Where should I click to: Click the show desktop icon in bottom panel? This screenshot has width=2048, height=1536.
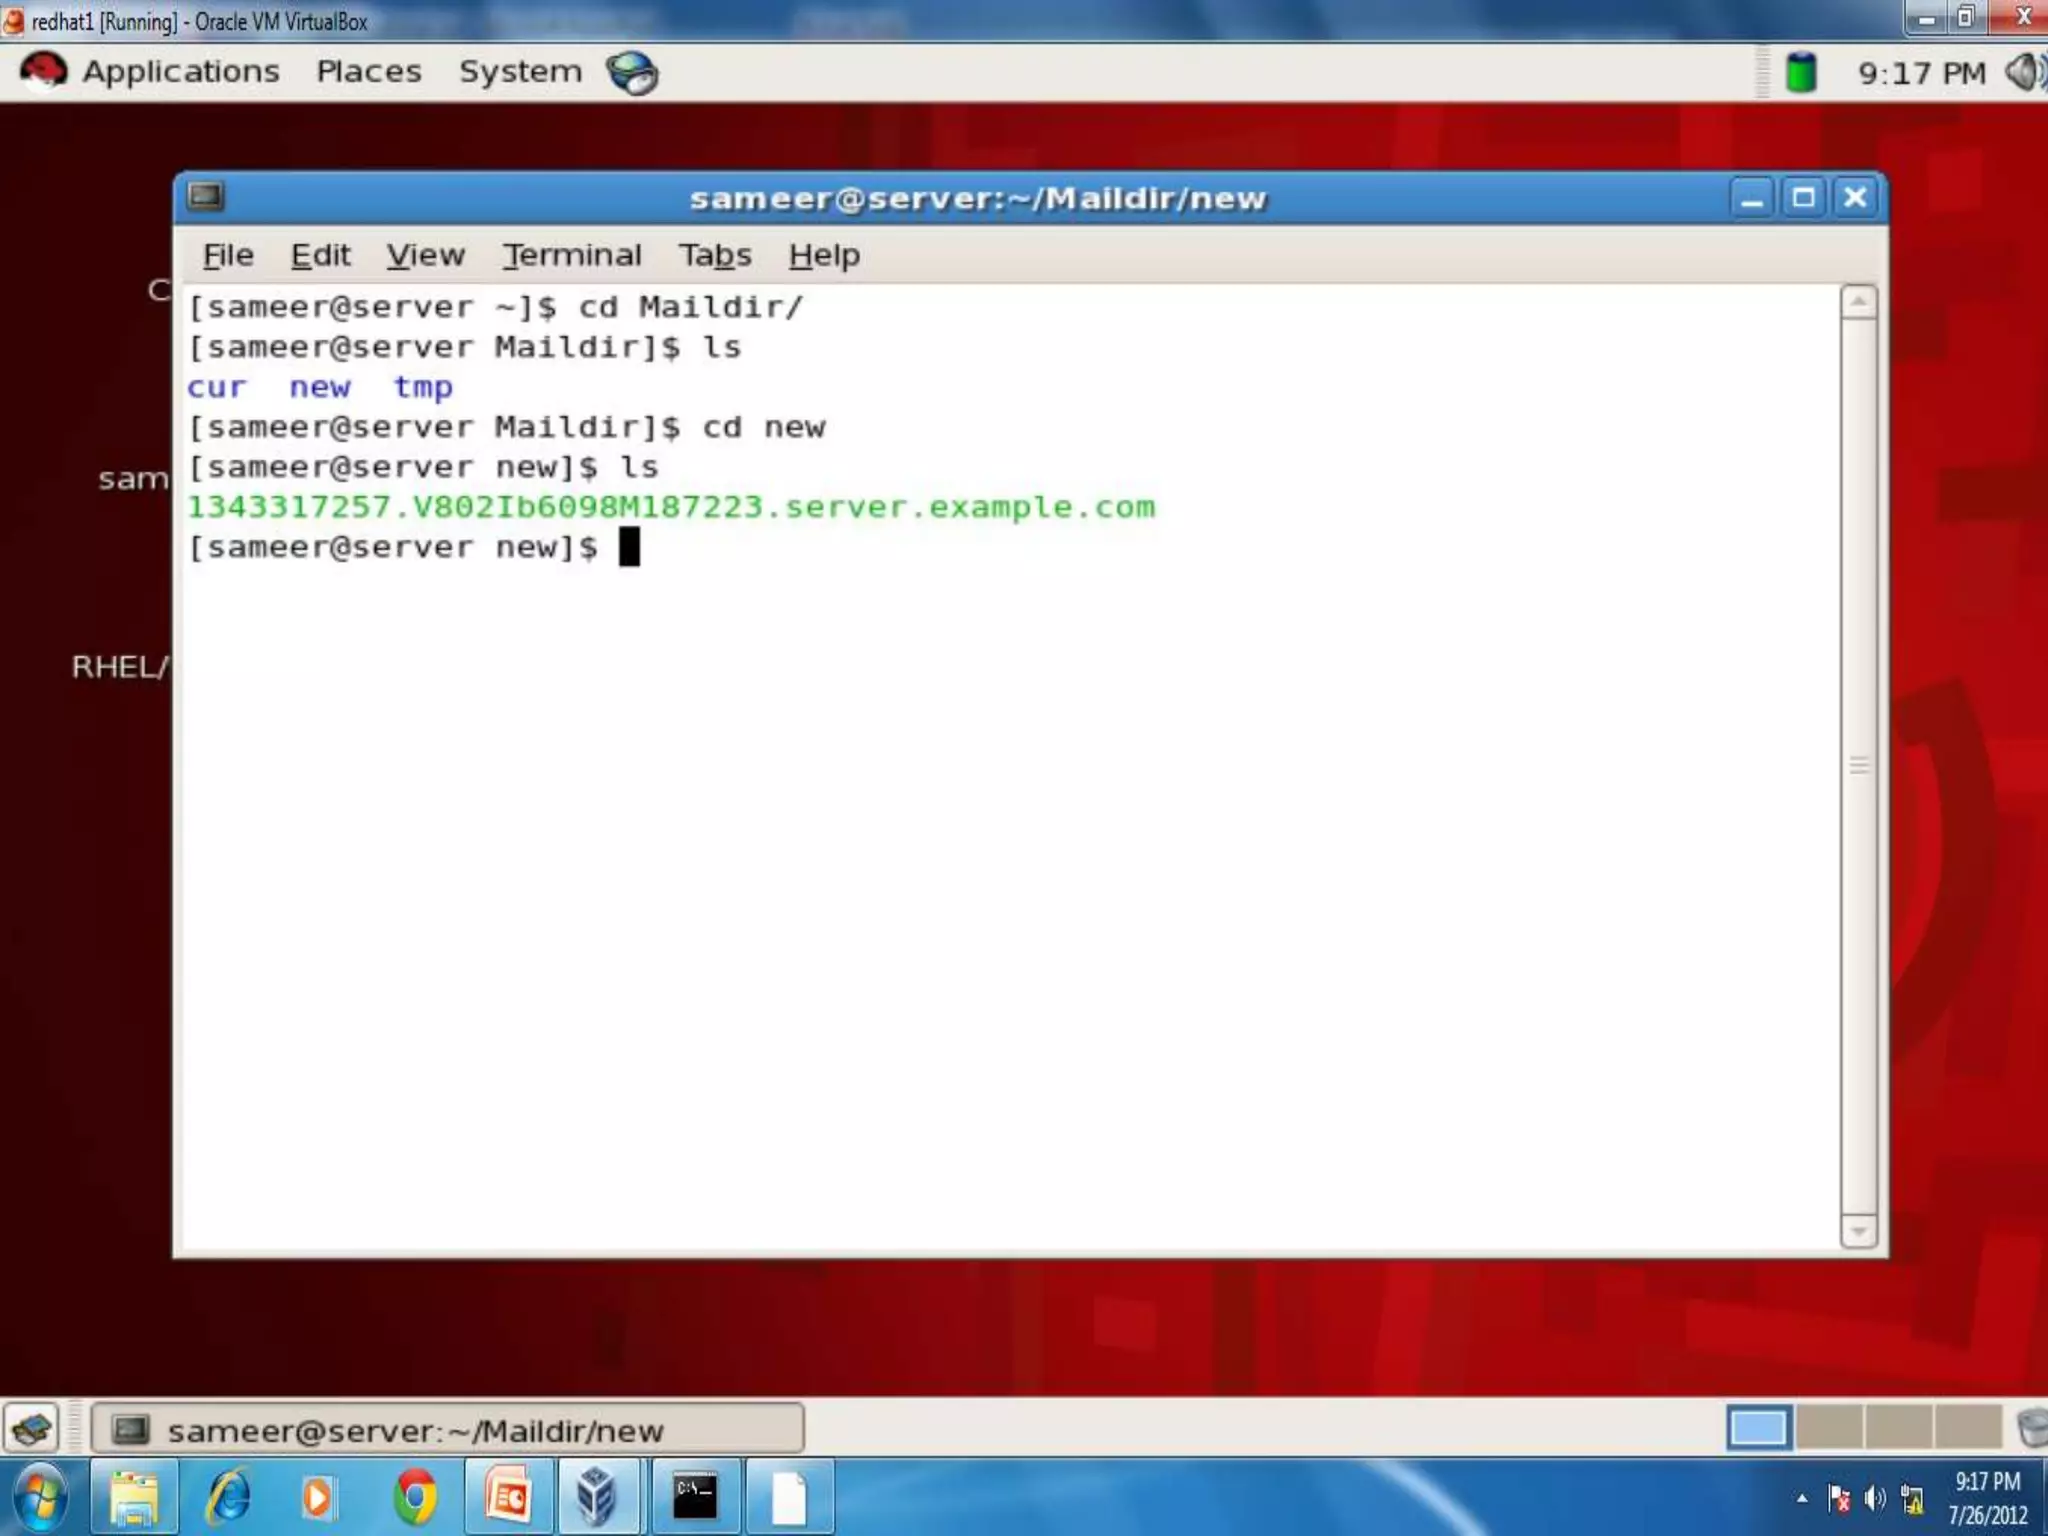32,1428
